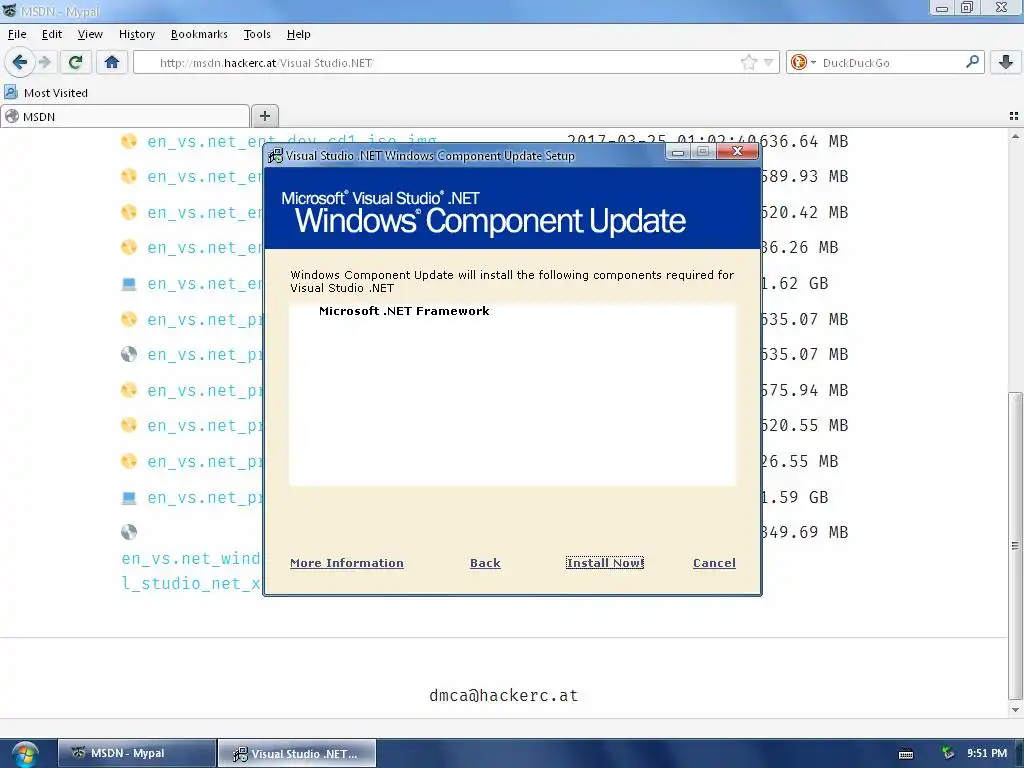Open the File menu
The image size is (1024, 768).
coord(17,34)
